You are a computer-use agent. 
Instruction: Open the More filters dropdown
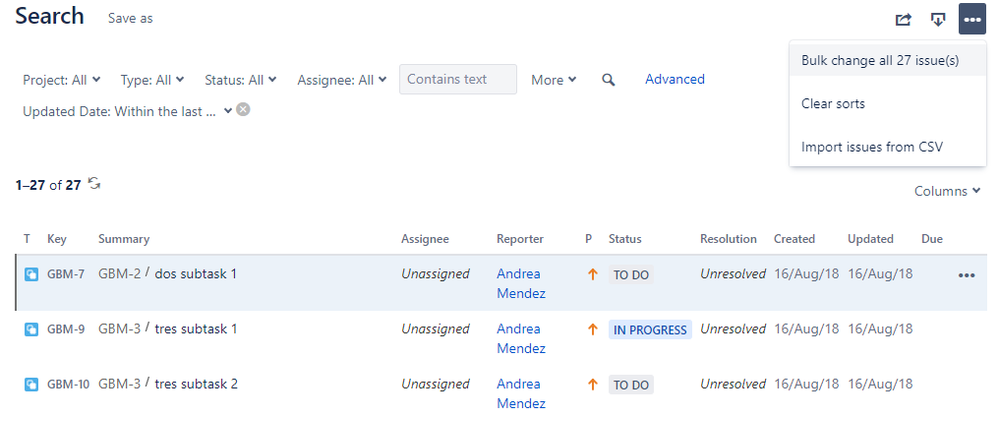pyautogui.click(x=554, y=80)
